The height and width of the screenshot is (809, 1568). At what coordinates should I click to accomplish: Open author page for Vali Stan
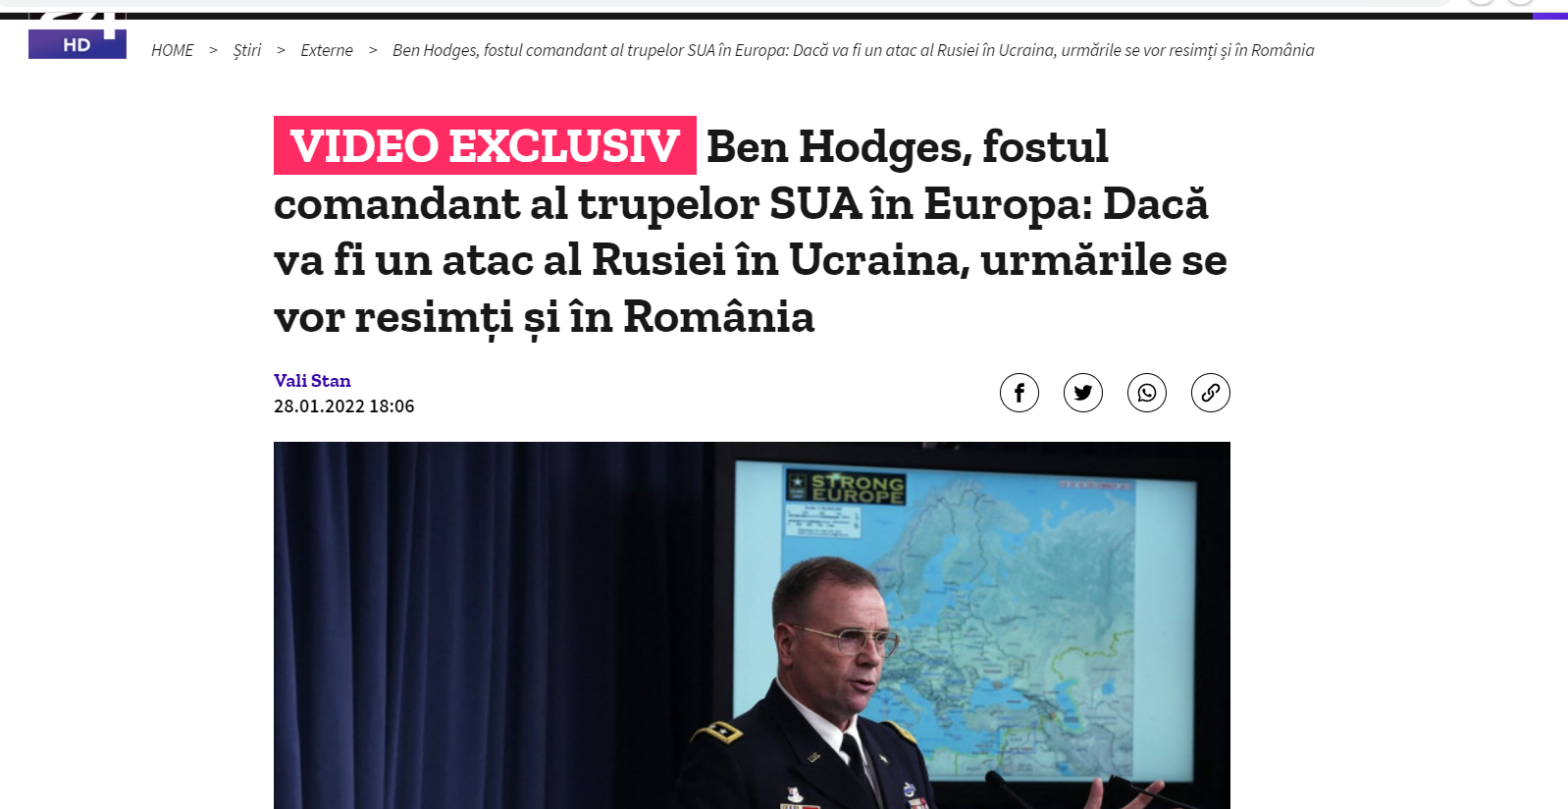[x=312, y=381]
